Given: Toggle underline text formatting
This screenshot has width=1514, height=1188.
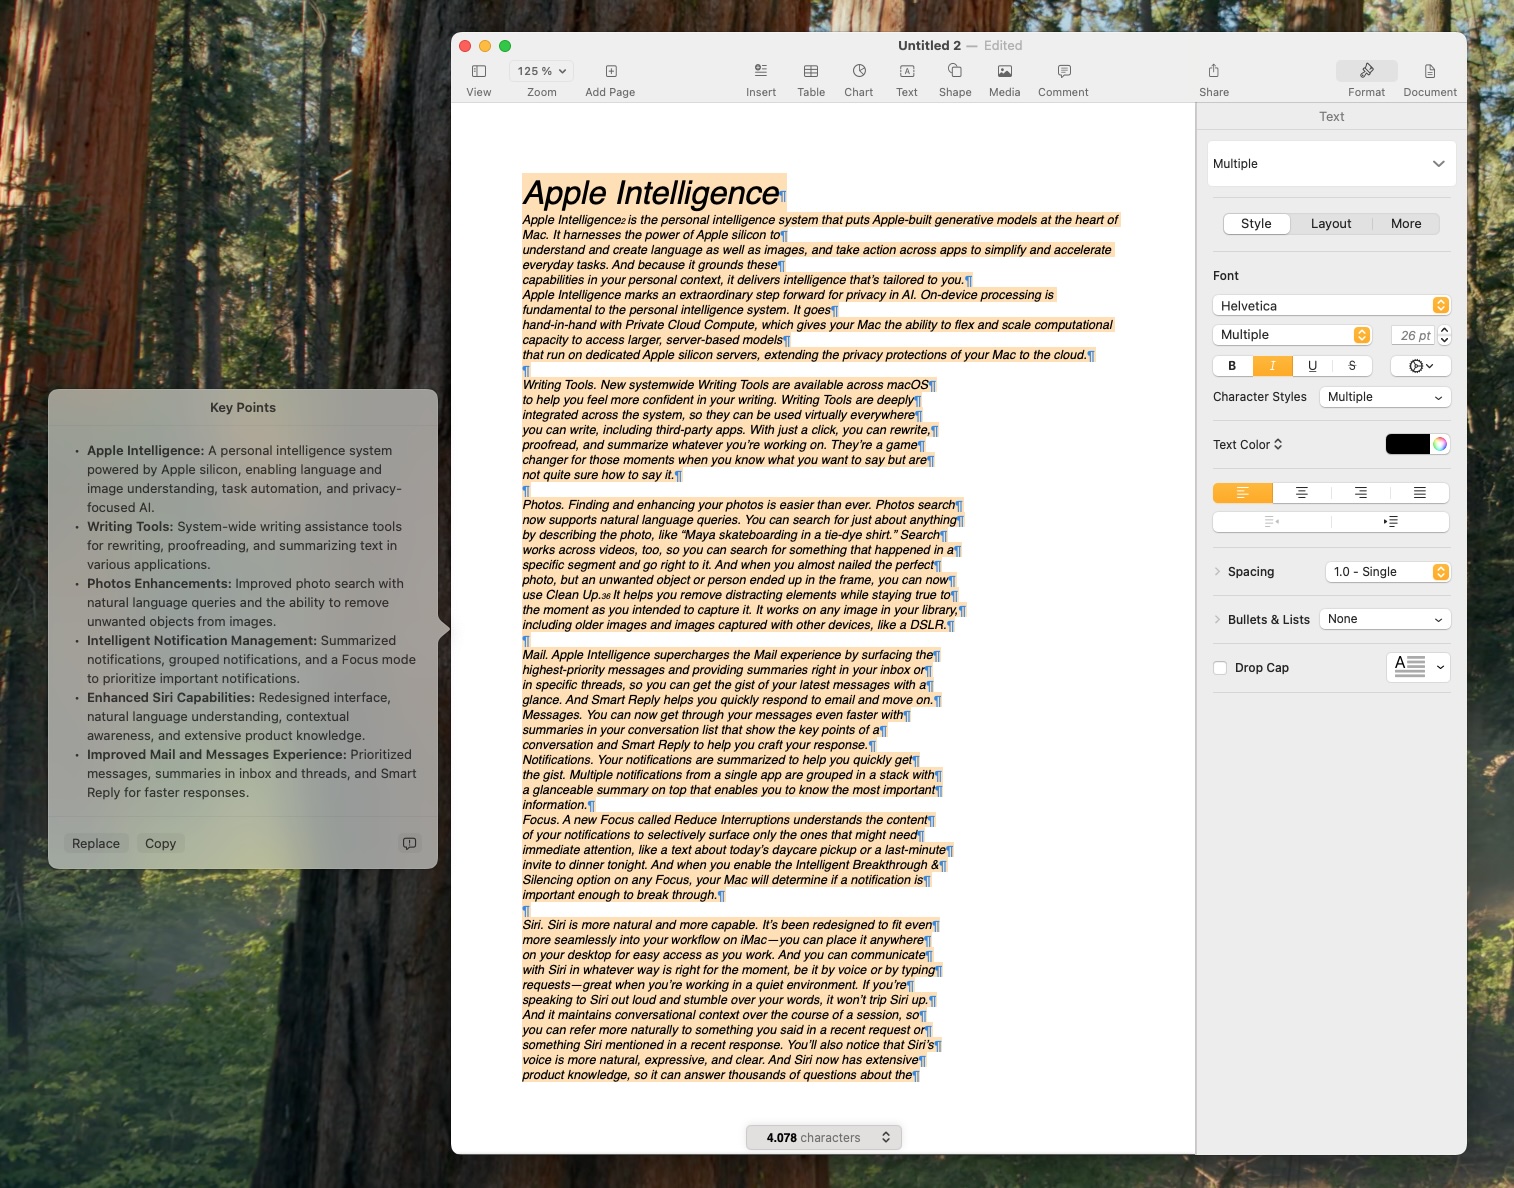Looking at the screenshot, I should [1312, 366].
